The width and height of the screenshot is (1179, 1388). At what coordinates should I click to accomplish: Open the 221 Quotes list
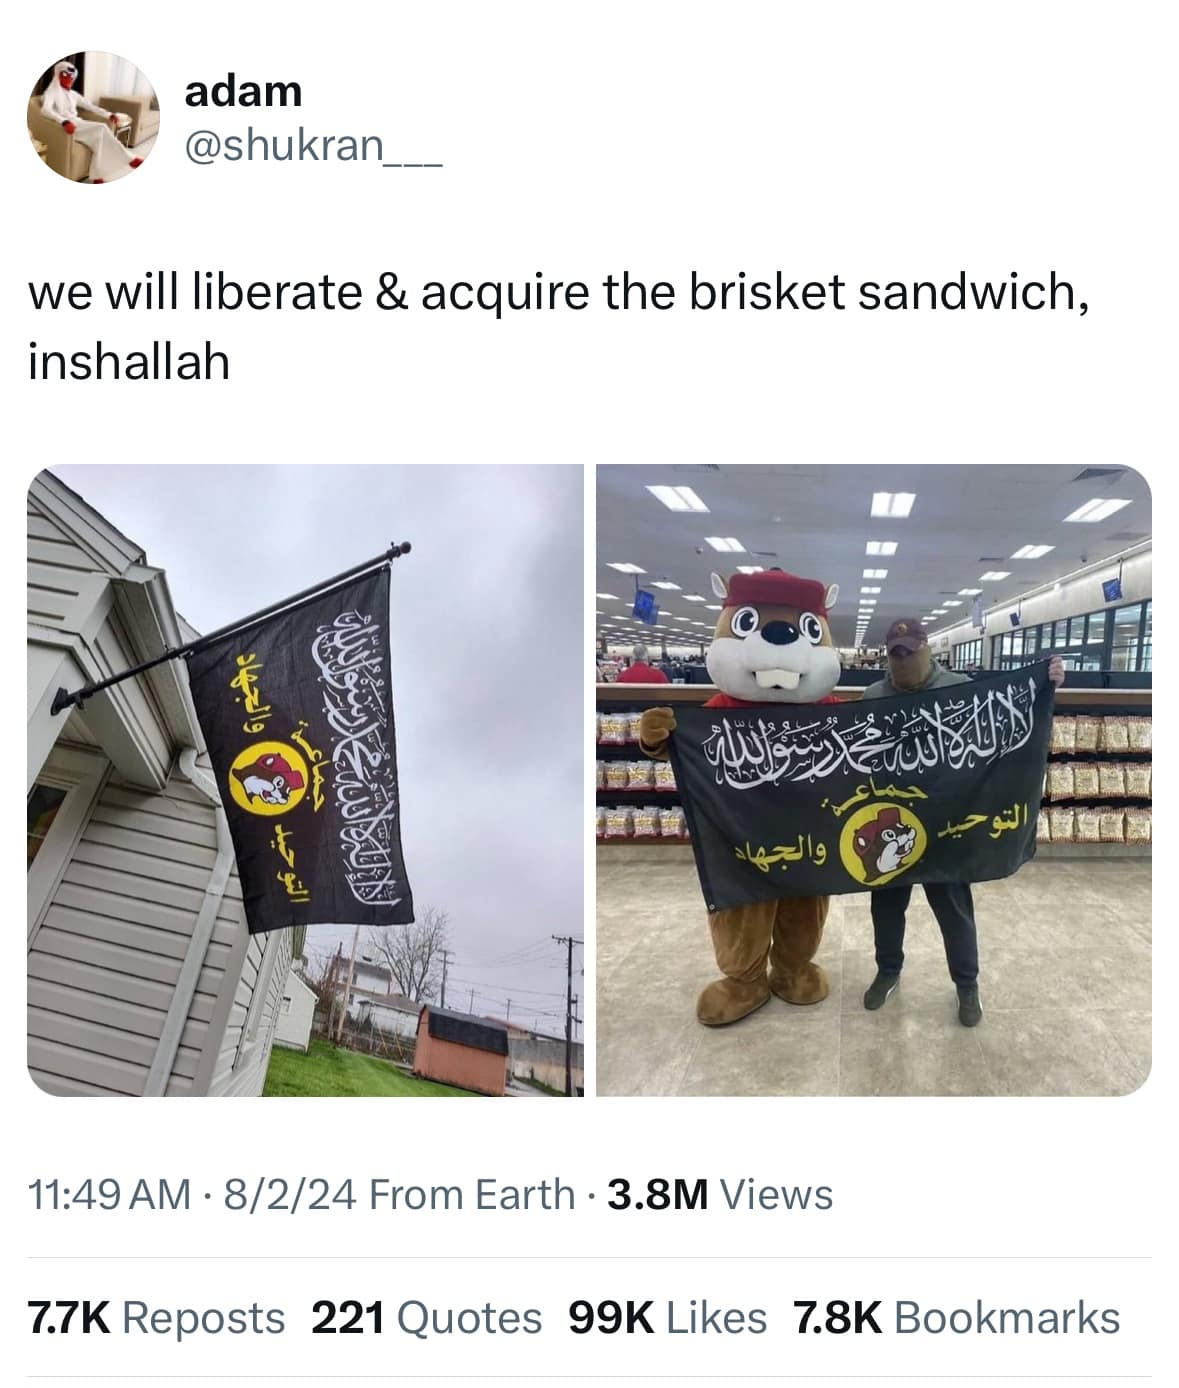click(x=427, y=1317)
